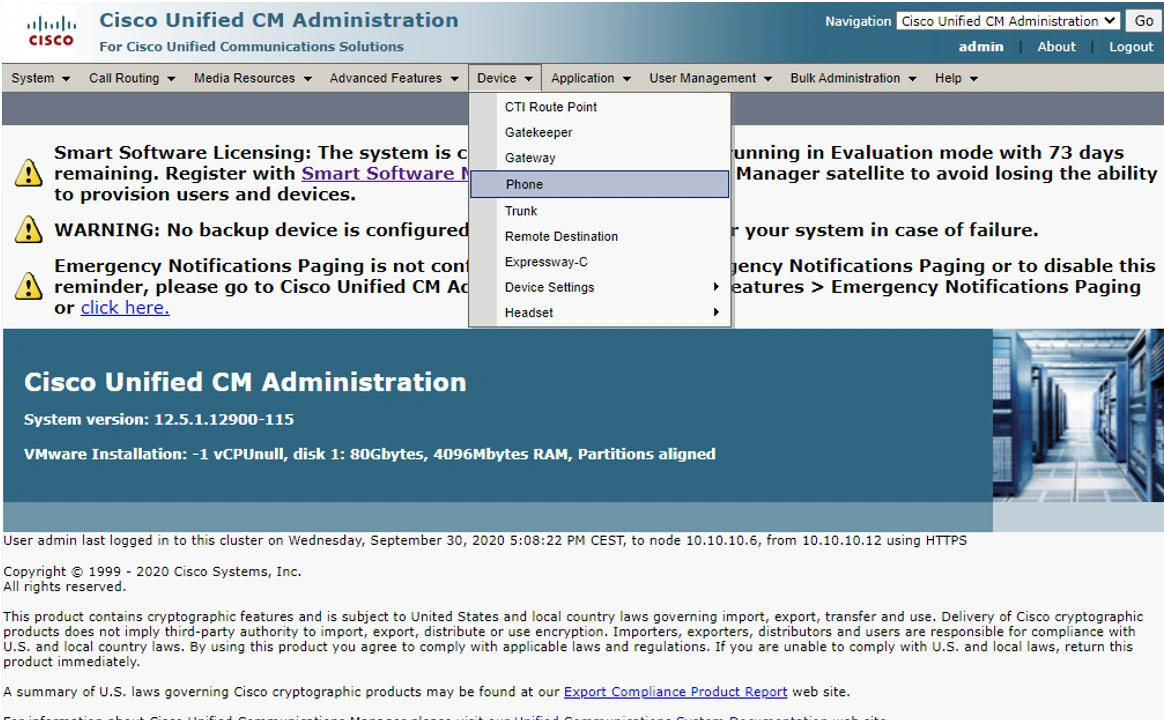Screen dimensions: 1164x720
Task: Click the 'User admin last logged in' line
Action: coord(485,540)
